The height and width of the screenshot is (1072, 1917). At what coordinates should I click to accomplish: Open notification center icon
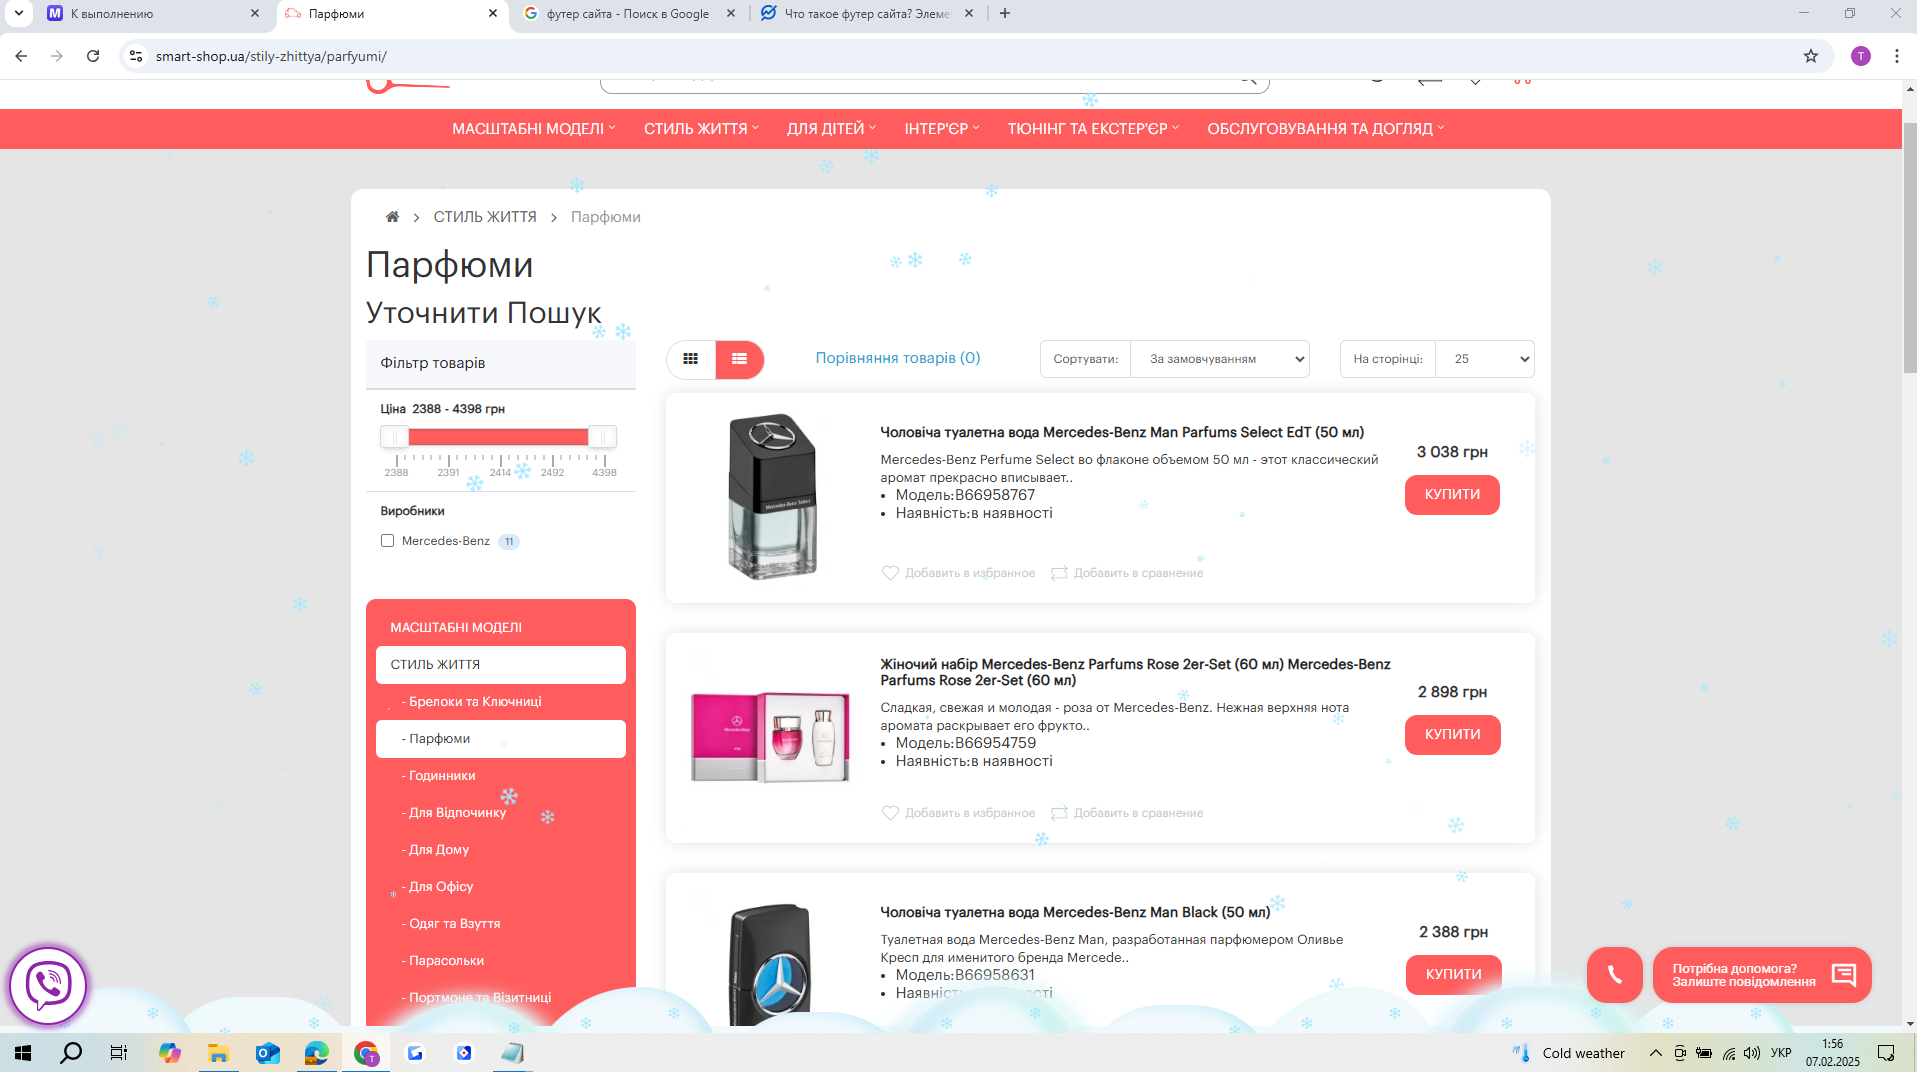click(x=1886, y=1053)
